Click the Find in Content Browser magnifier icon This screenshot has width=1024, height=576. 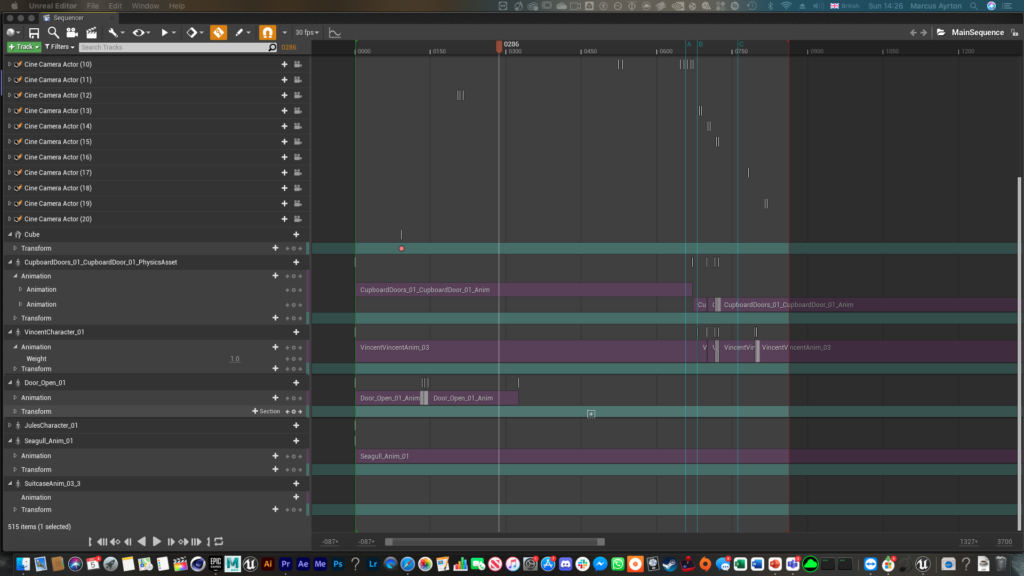tap(53, 33)
